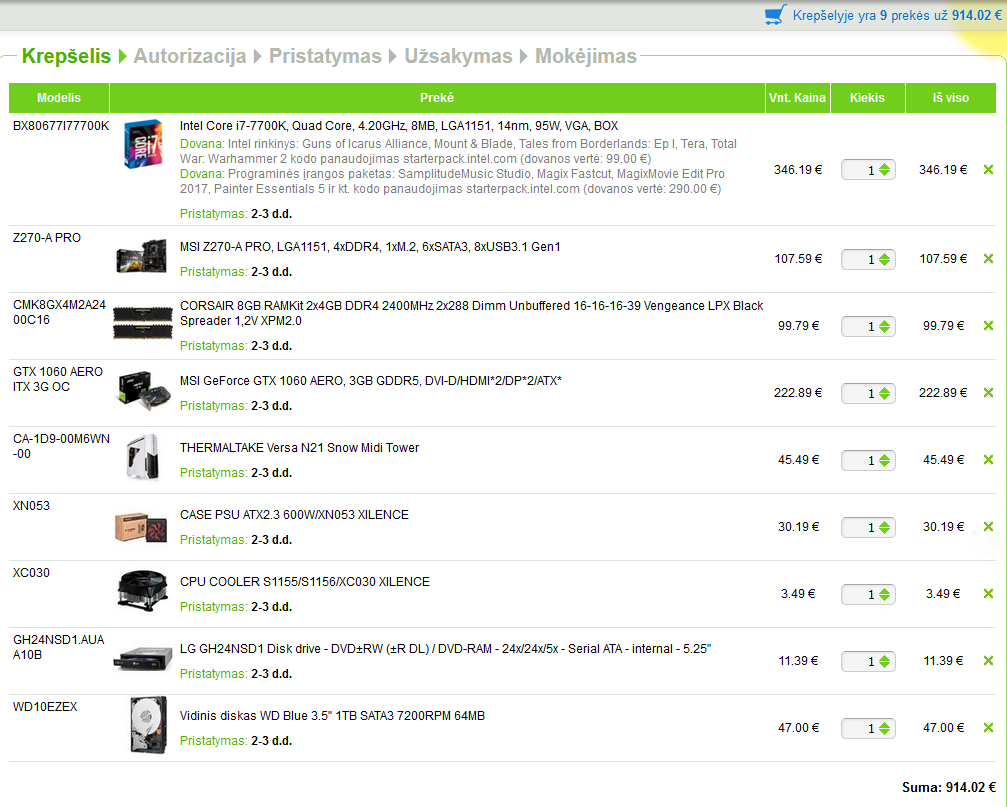
Task: Open MSI Z270-A PRO motherboard thumbnail
Action: click(143, 256)
